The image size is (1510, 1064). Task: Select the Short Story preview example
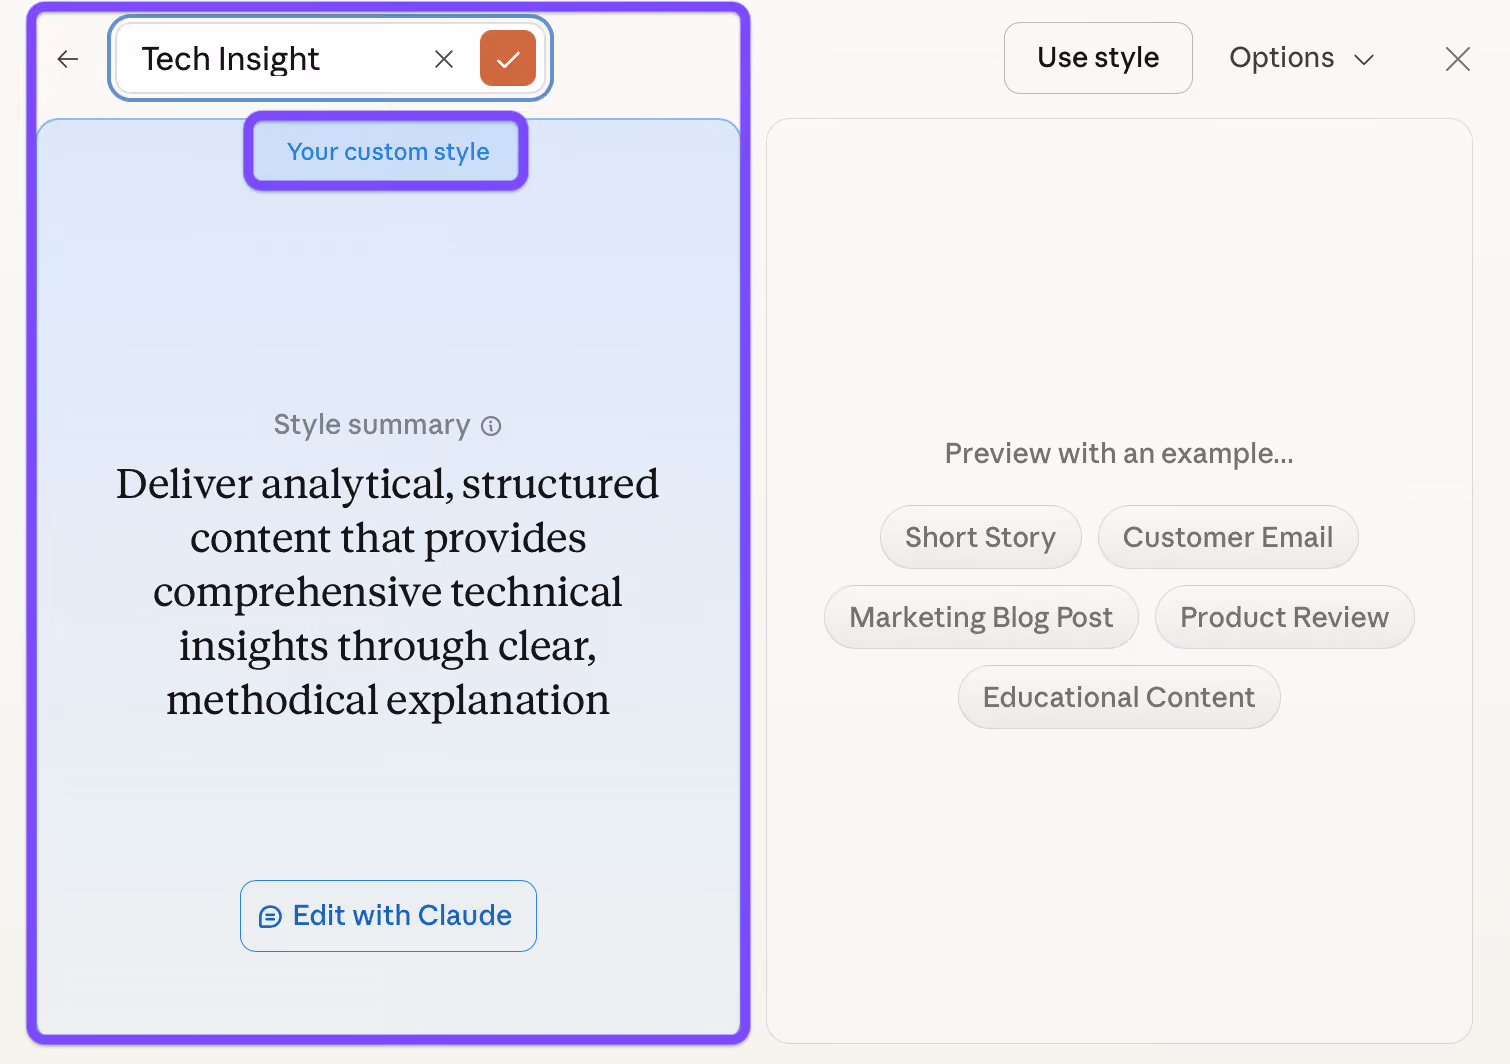(x=981, y=537)
